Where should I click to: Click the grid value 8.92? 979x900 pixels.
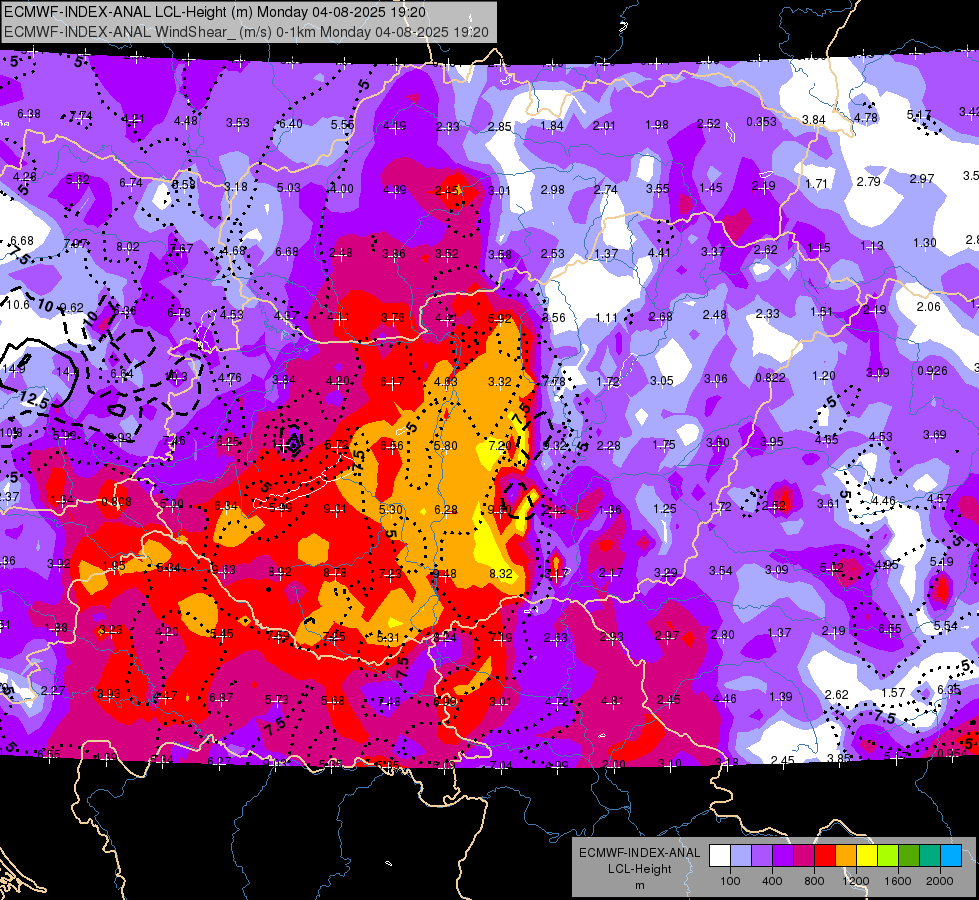click(280, 571)
